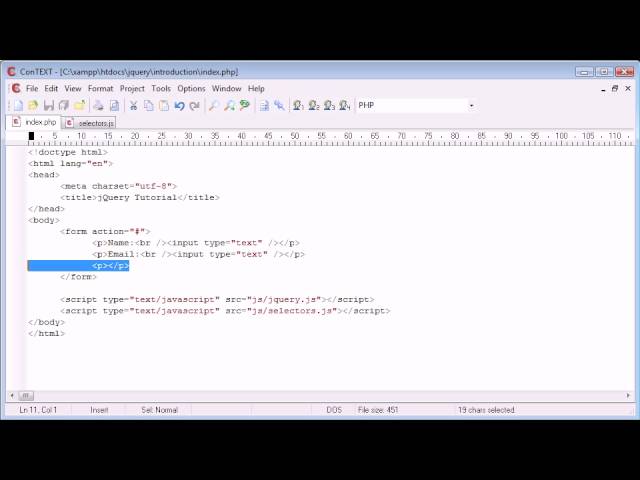Switch to the selectors.js tab
The image size is (640, 480).
(x=90, y=123)
